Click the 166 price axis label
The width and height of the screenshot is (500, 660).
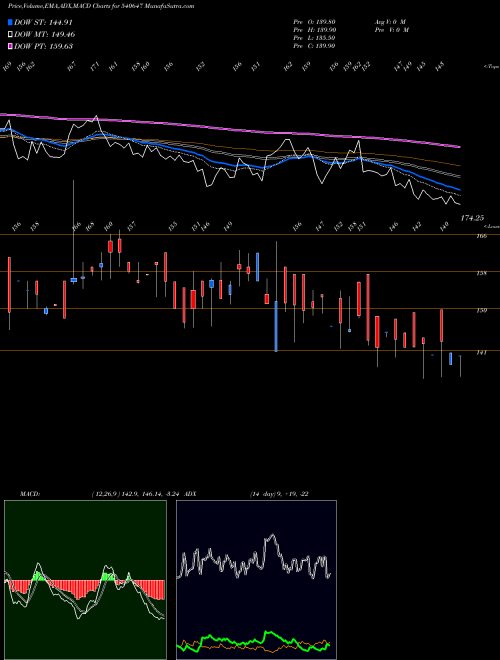pos(482,236)
